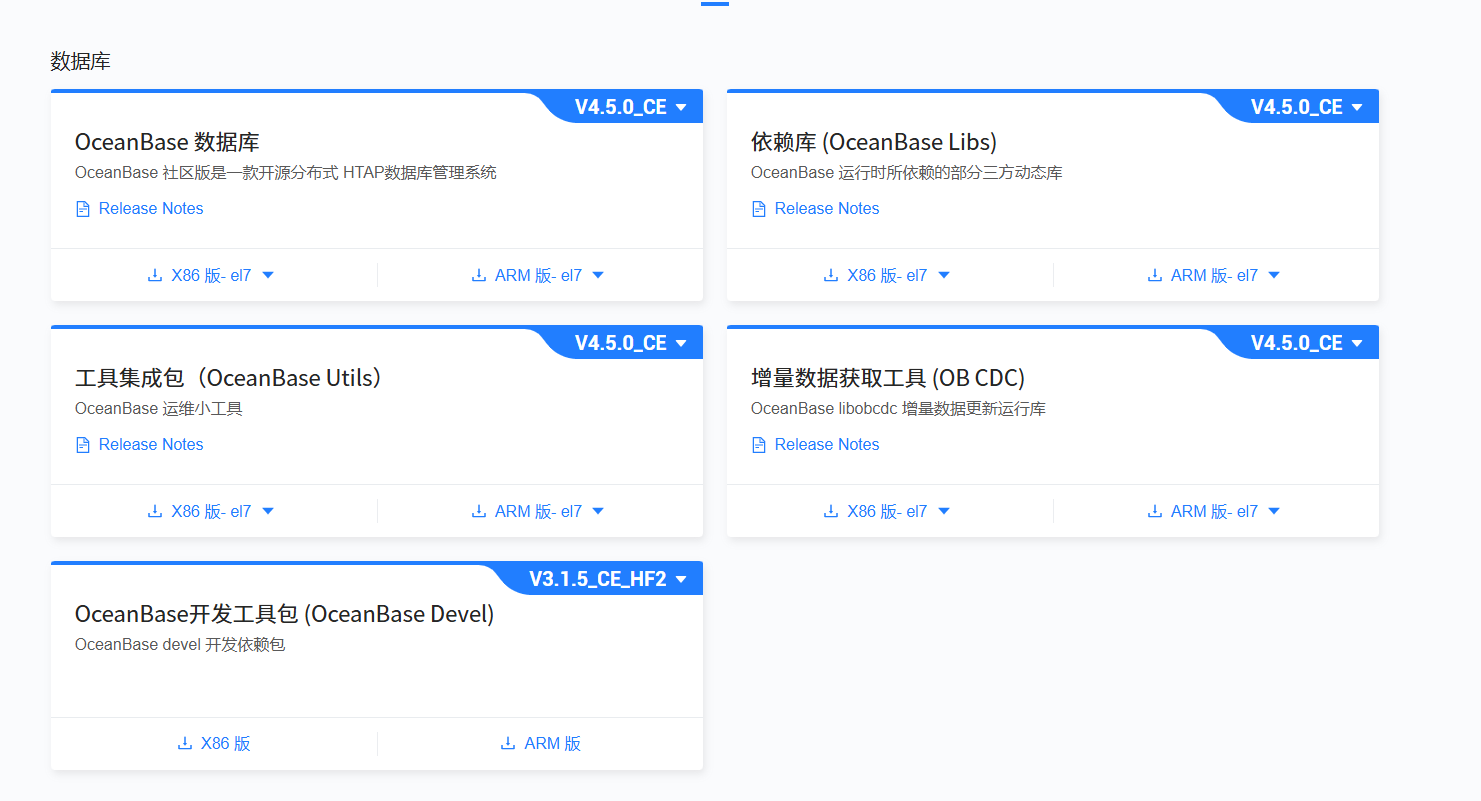Click the document icon beside Release Notes on OB CDC card
This screenshot has height=801, width=1481.
[x=758, y=444]
